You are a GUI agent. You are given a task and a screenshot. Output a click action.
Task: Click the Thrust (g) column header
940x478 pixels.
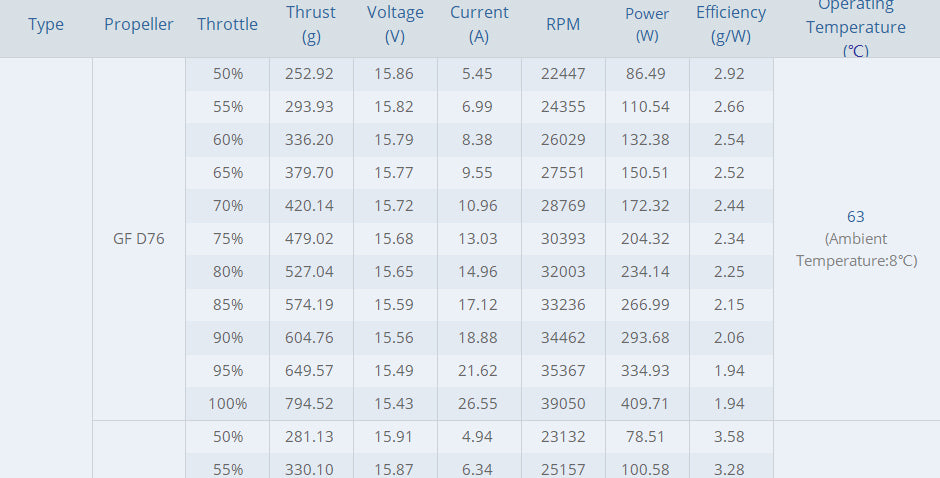pyautogui.click(x=311, y=25)
